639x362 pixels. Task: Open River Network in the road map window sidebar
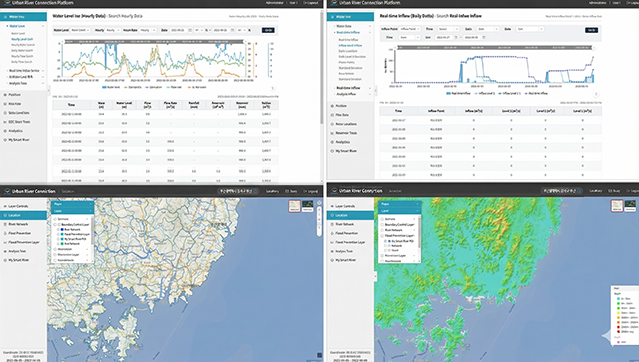[x=18, y=224]
